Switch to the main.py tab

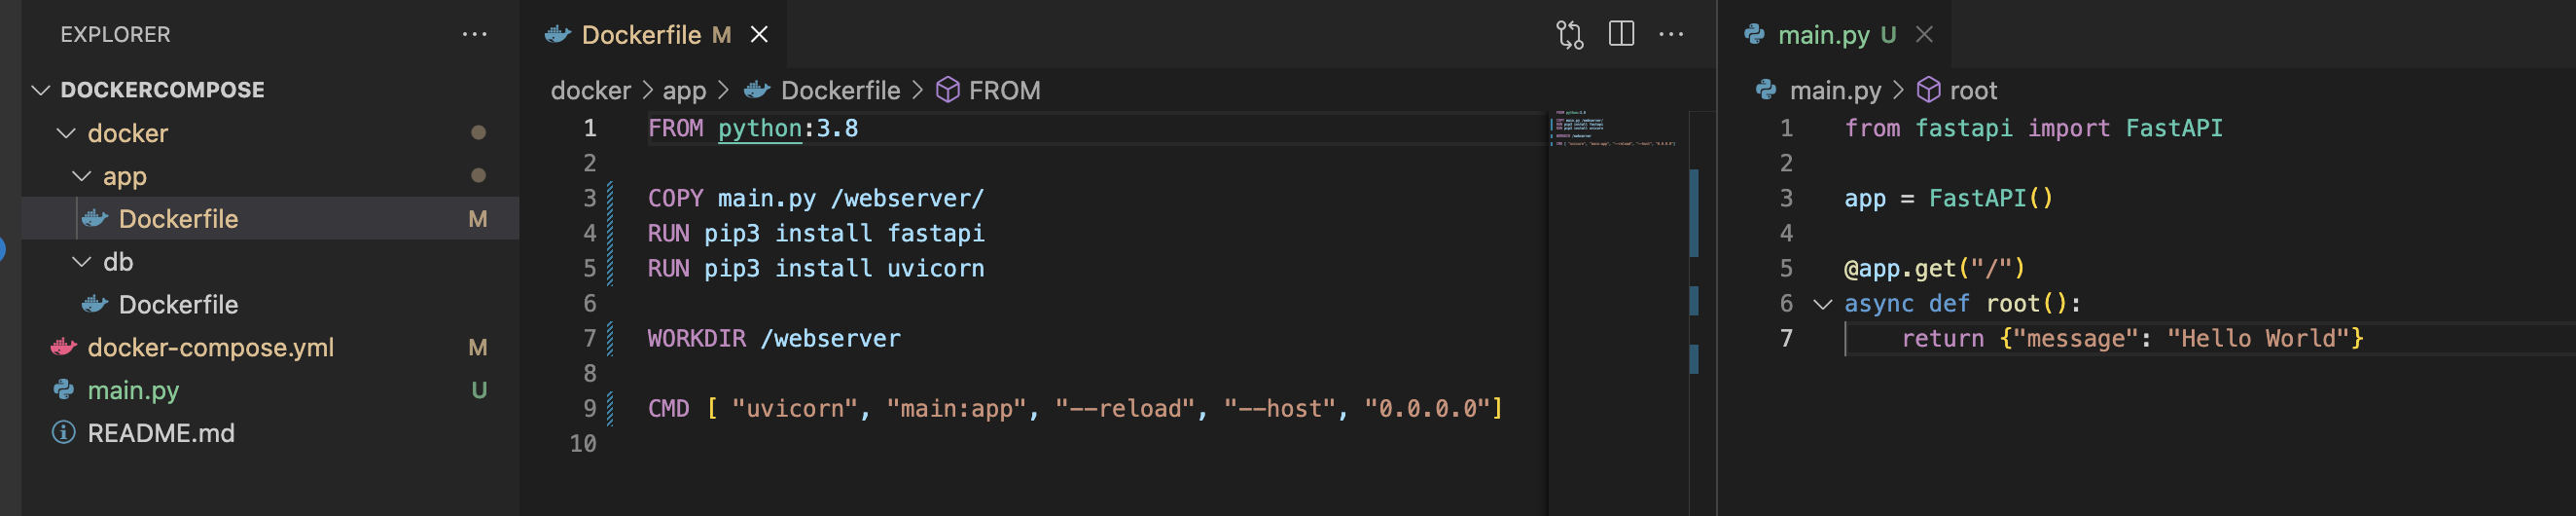[x=1822, y=35]
